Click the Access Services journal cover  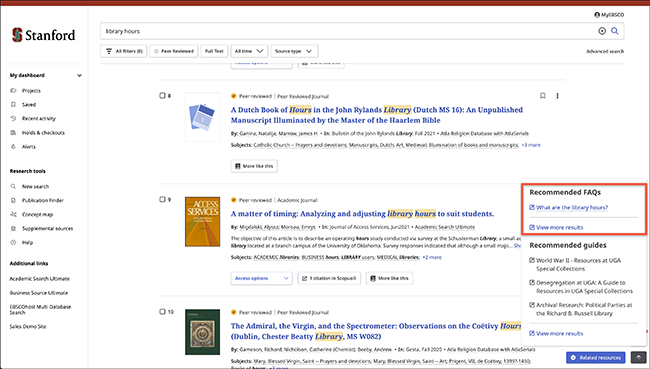[x=202, y=222]
